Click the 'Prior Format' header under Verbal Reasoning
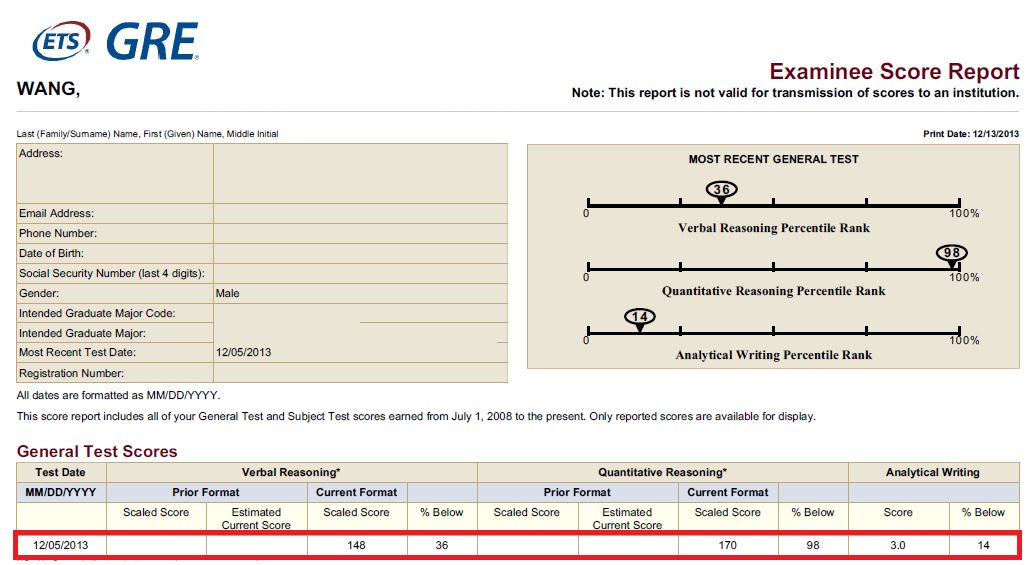The width and height of the screenshot is (1030, 565). click(x=206, y=492)
